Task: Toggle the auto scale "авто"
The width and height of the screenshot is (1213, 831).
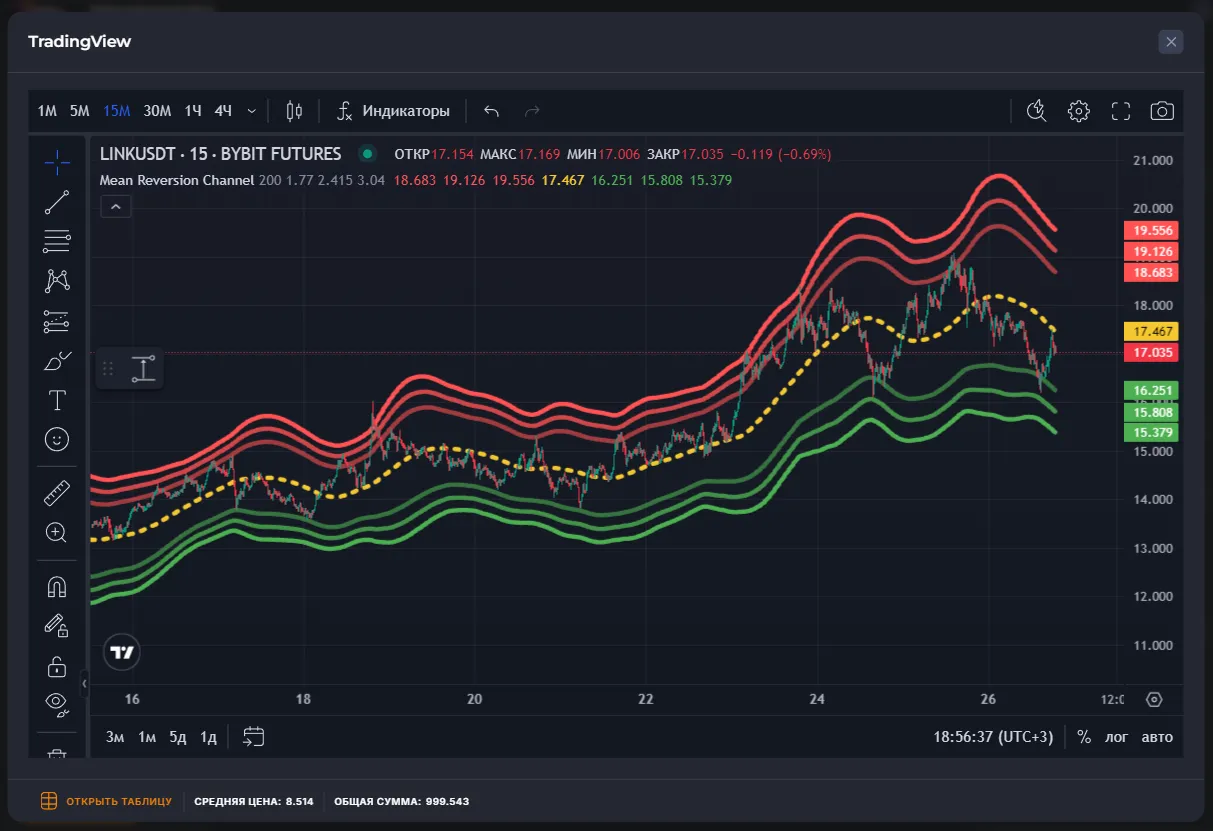Action: 1157,737
